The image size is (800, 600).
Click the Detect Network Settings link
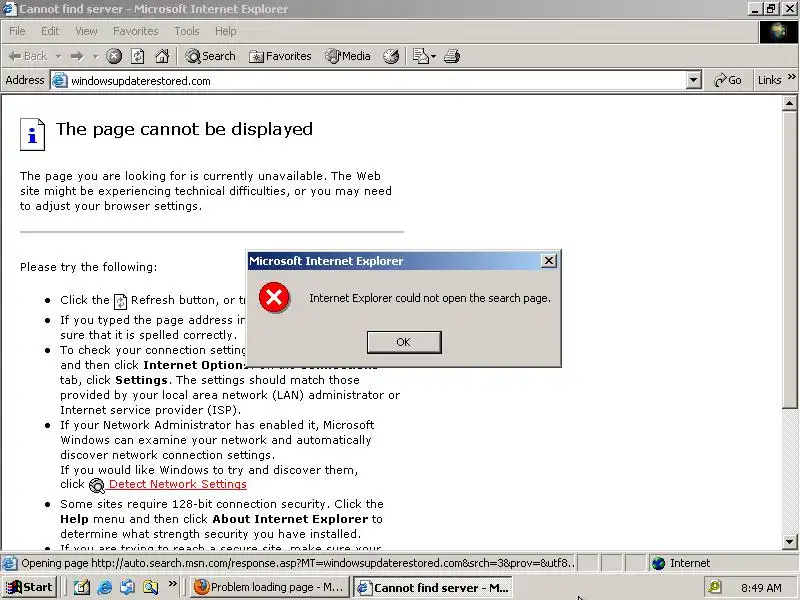[178, 484]
